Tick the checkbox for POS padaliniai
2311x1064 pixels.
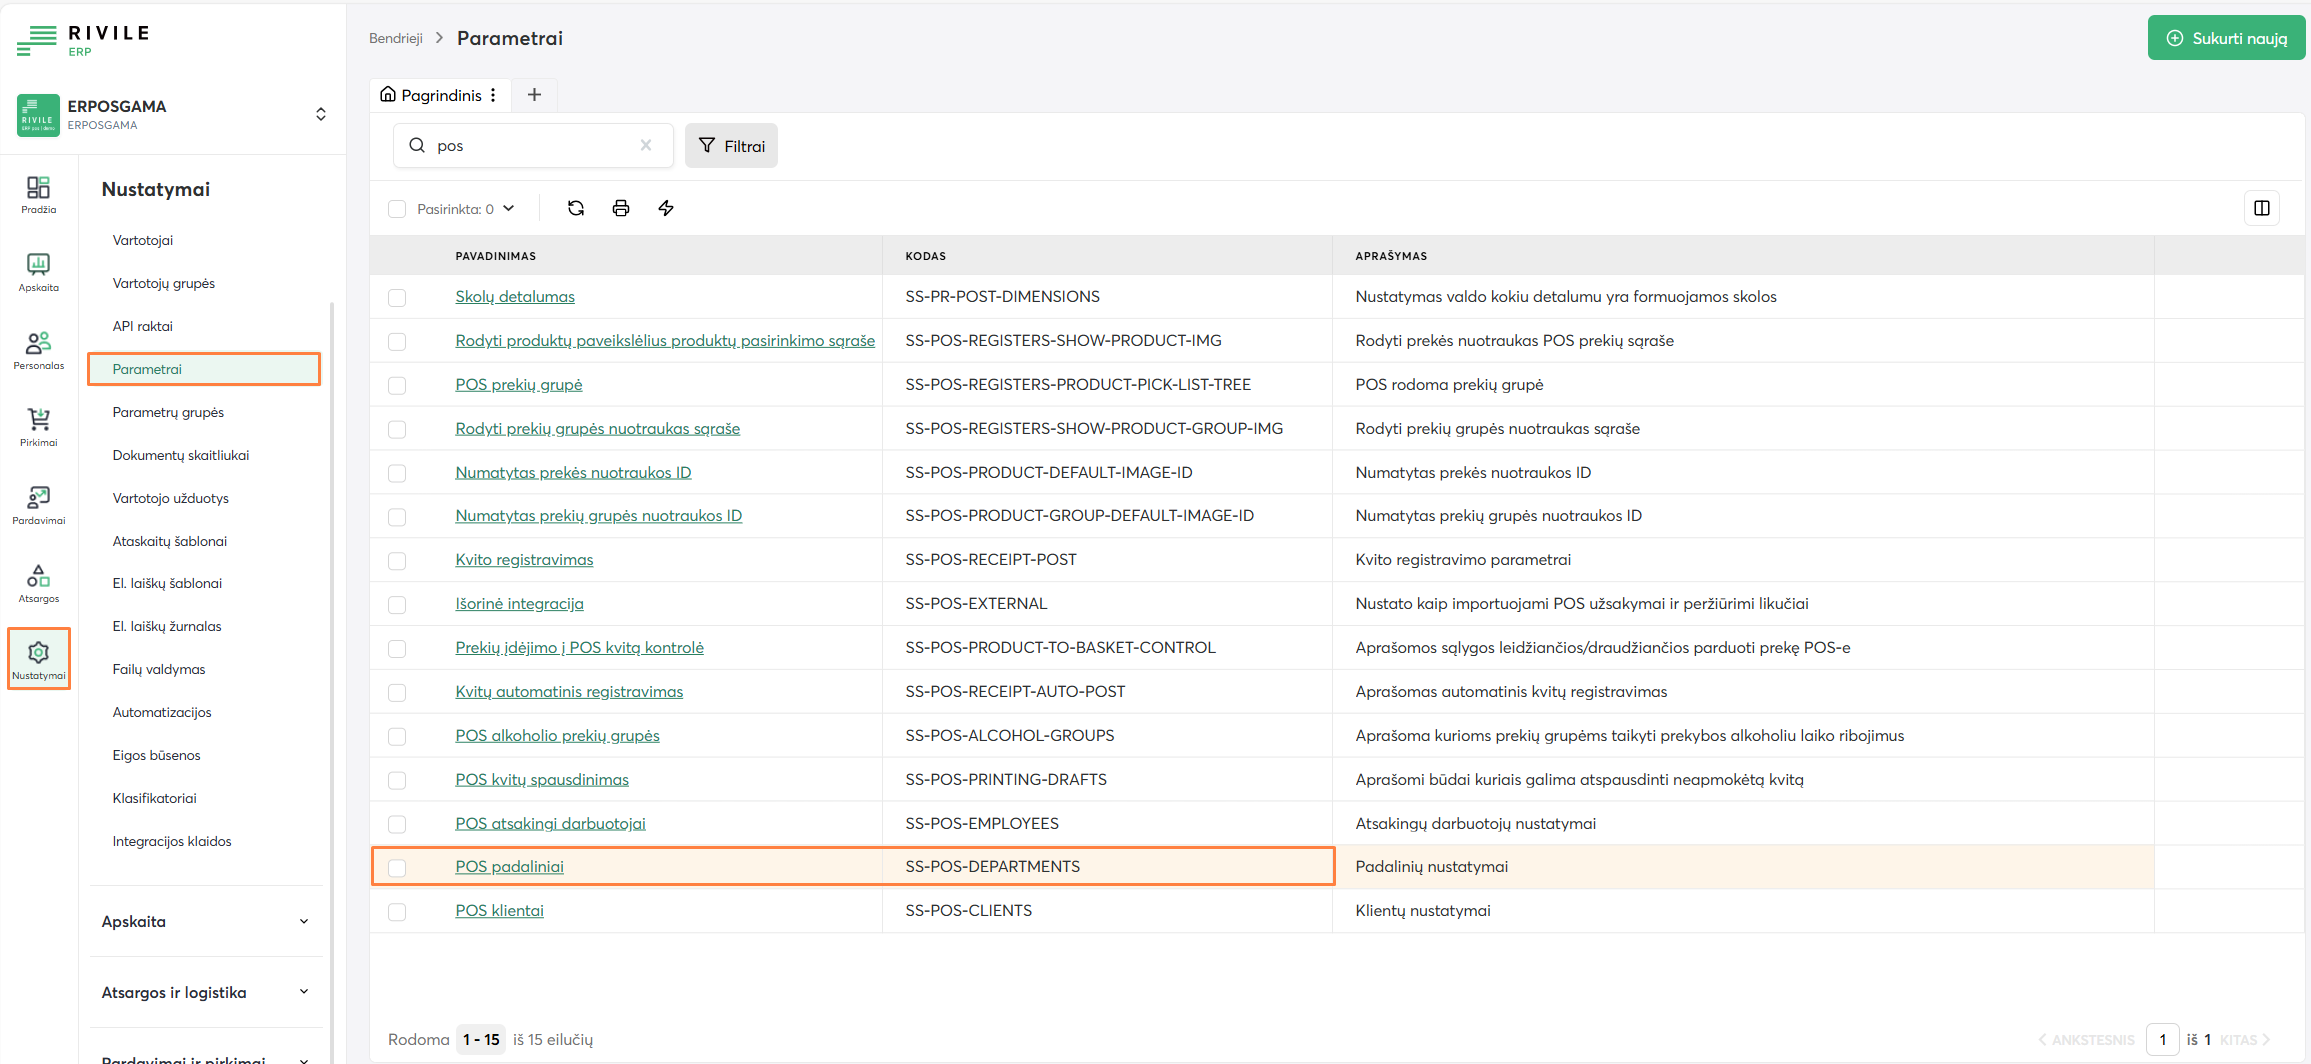[397, 867]
